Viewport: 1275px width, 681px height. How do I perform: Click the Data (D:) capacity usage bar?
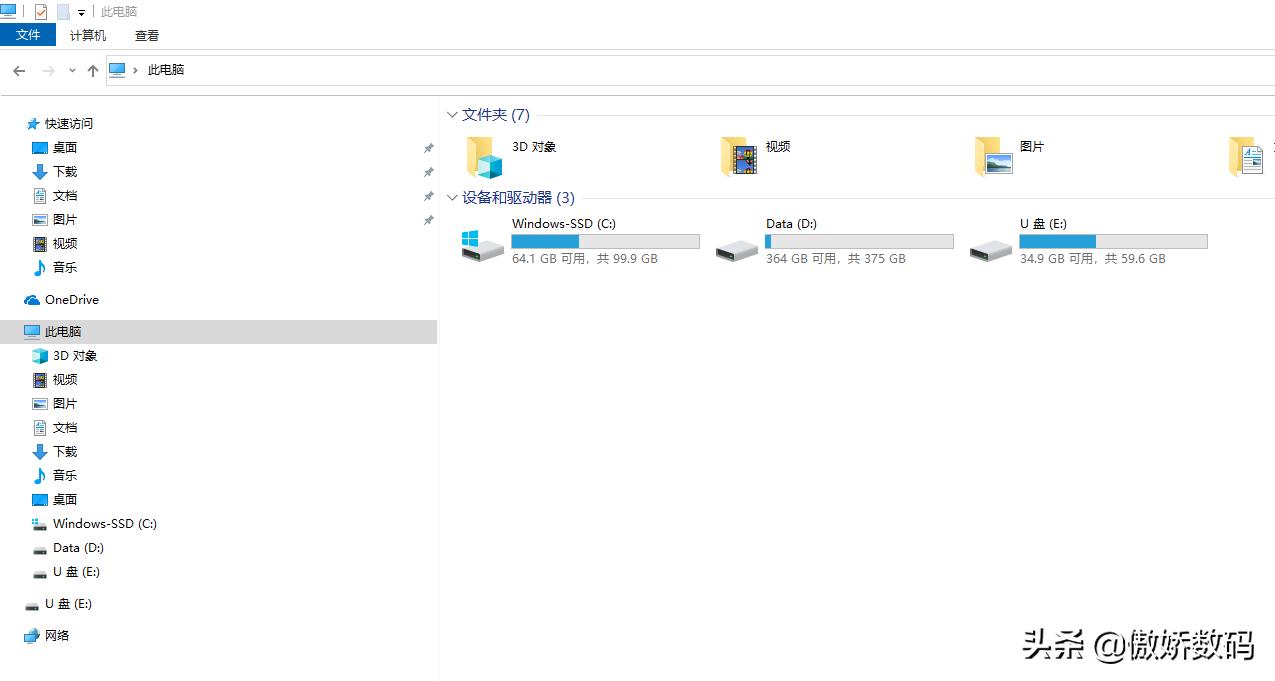coord(859,242)
